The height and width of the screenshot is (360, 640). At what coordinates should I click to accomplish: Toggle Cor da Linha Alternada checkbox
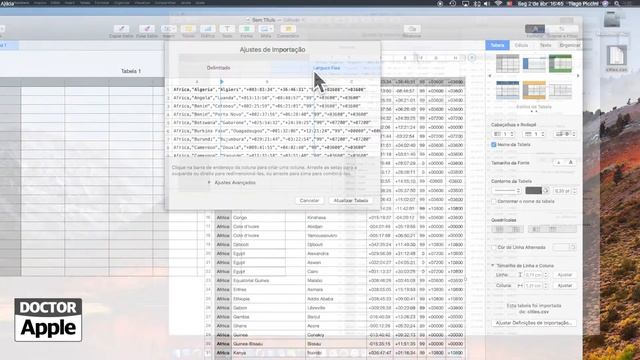(x=494, y=247)
